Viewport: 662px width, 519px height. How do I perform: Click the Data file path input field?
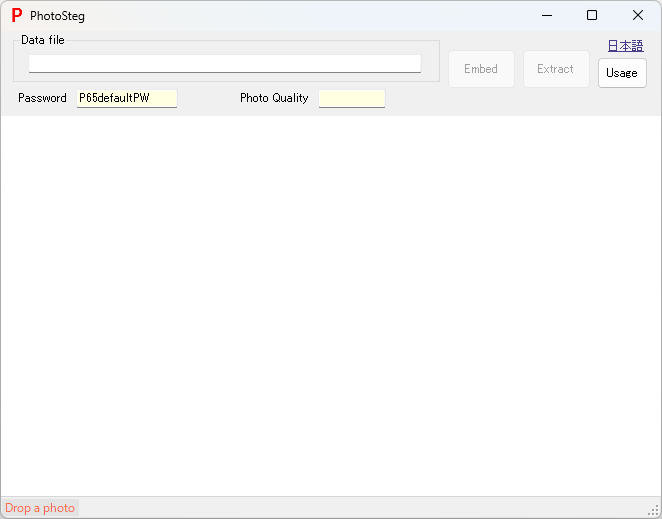(x=225, y=64)
